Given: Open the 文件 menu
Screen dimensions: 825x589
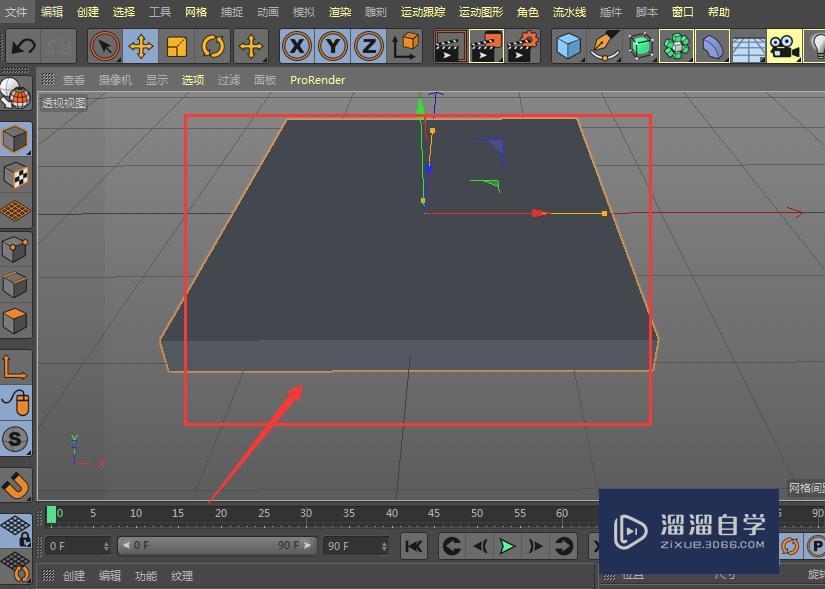Looking at the screenshot, I should pyautogui.click(x=16, y=12).
